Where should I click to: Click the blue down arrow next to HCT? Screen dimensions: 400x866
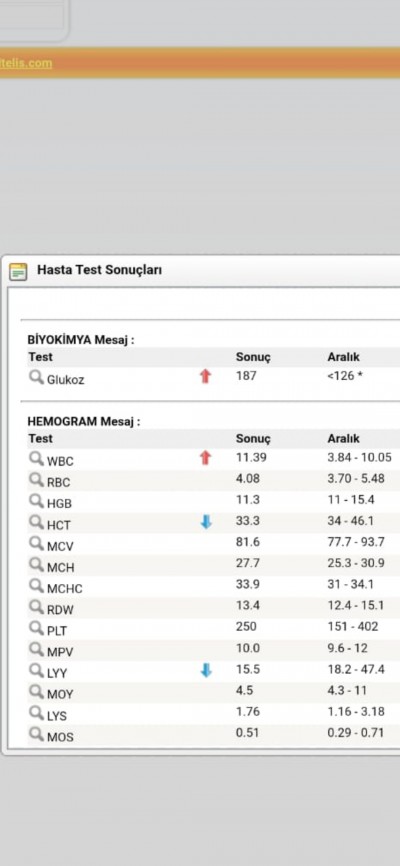click(x=206, y=522)
